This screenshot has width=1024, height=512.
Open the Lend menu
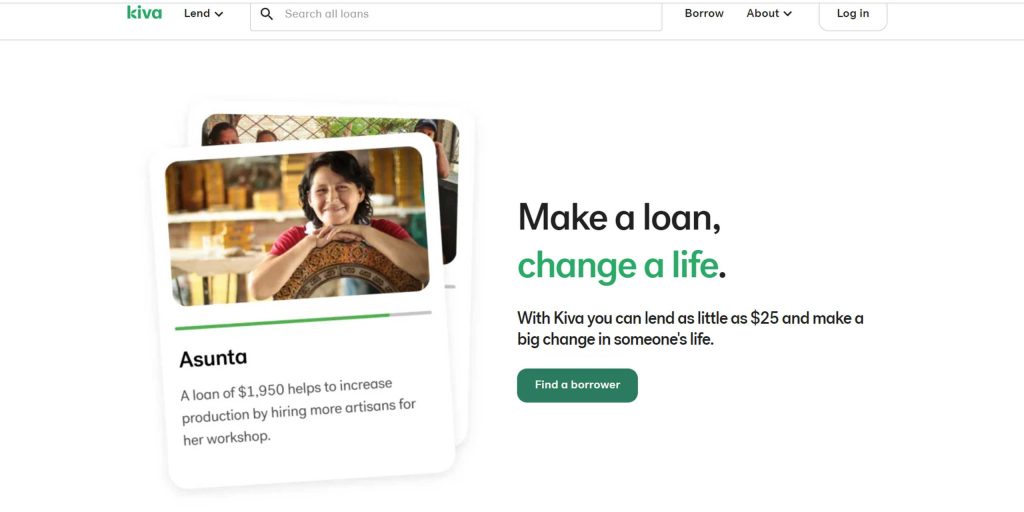tap(203, 13)
